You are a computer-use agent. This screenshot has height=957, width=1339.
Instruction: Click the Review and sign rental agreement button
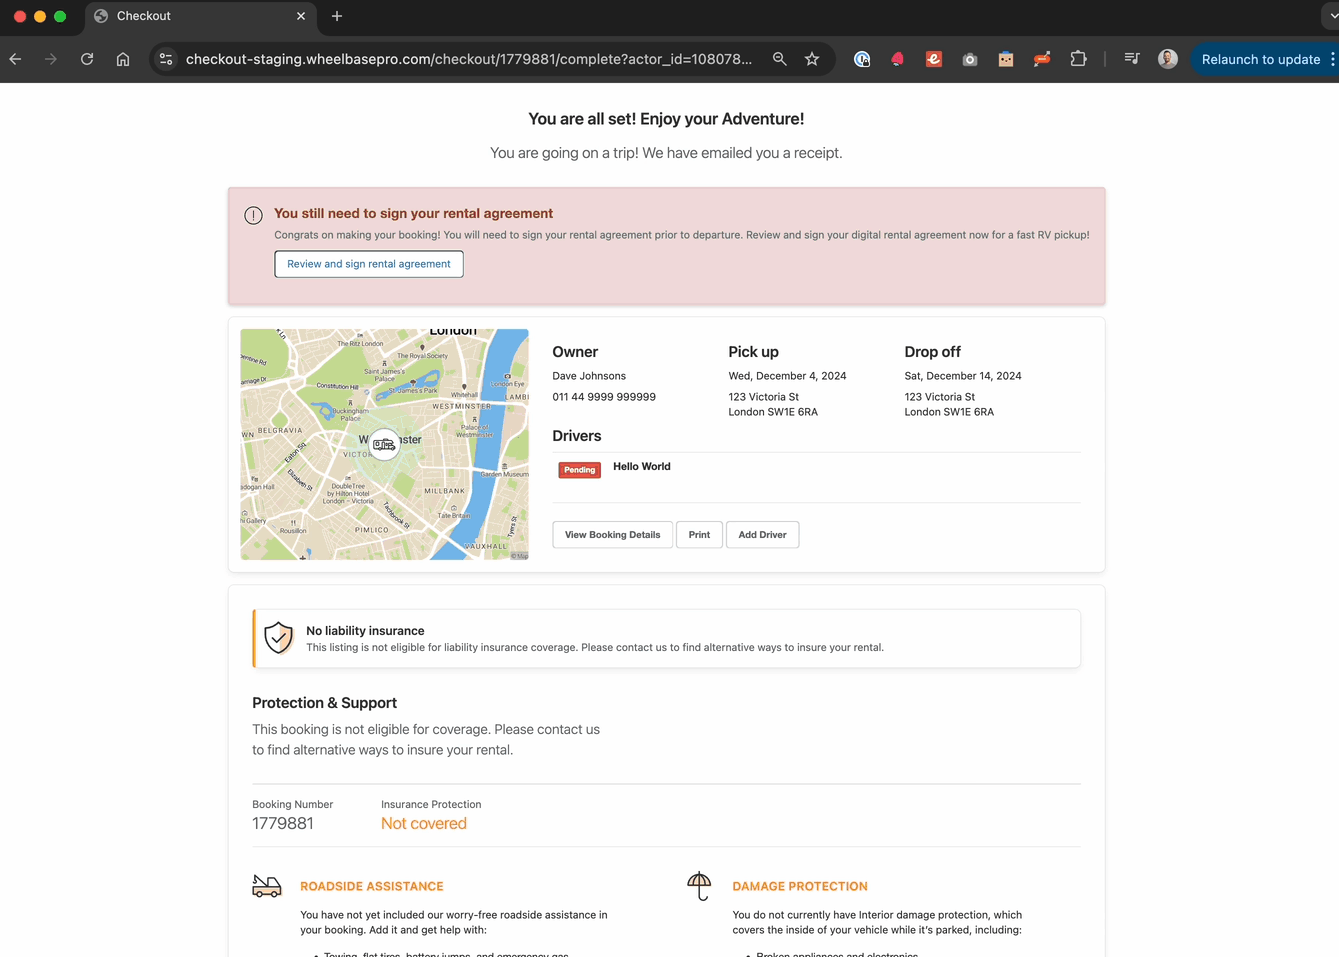point(368,264)
